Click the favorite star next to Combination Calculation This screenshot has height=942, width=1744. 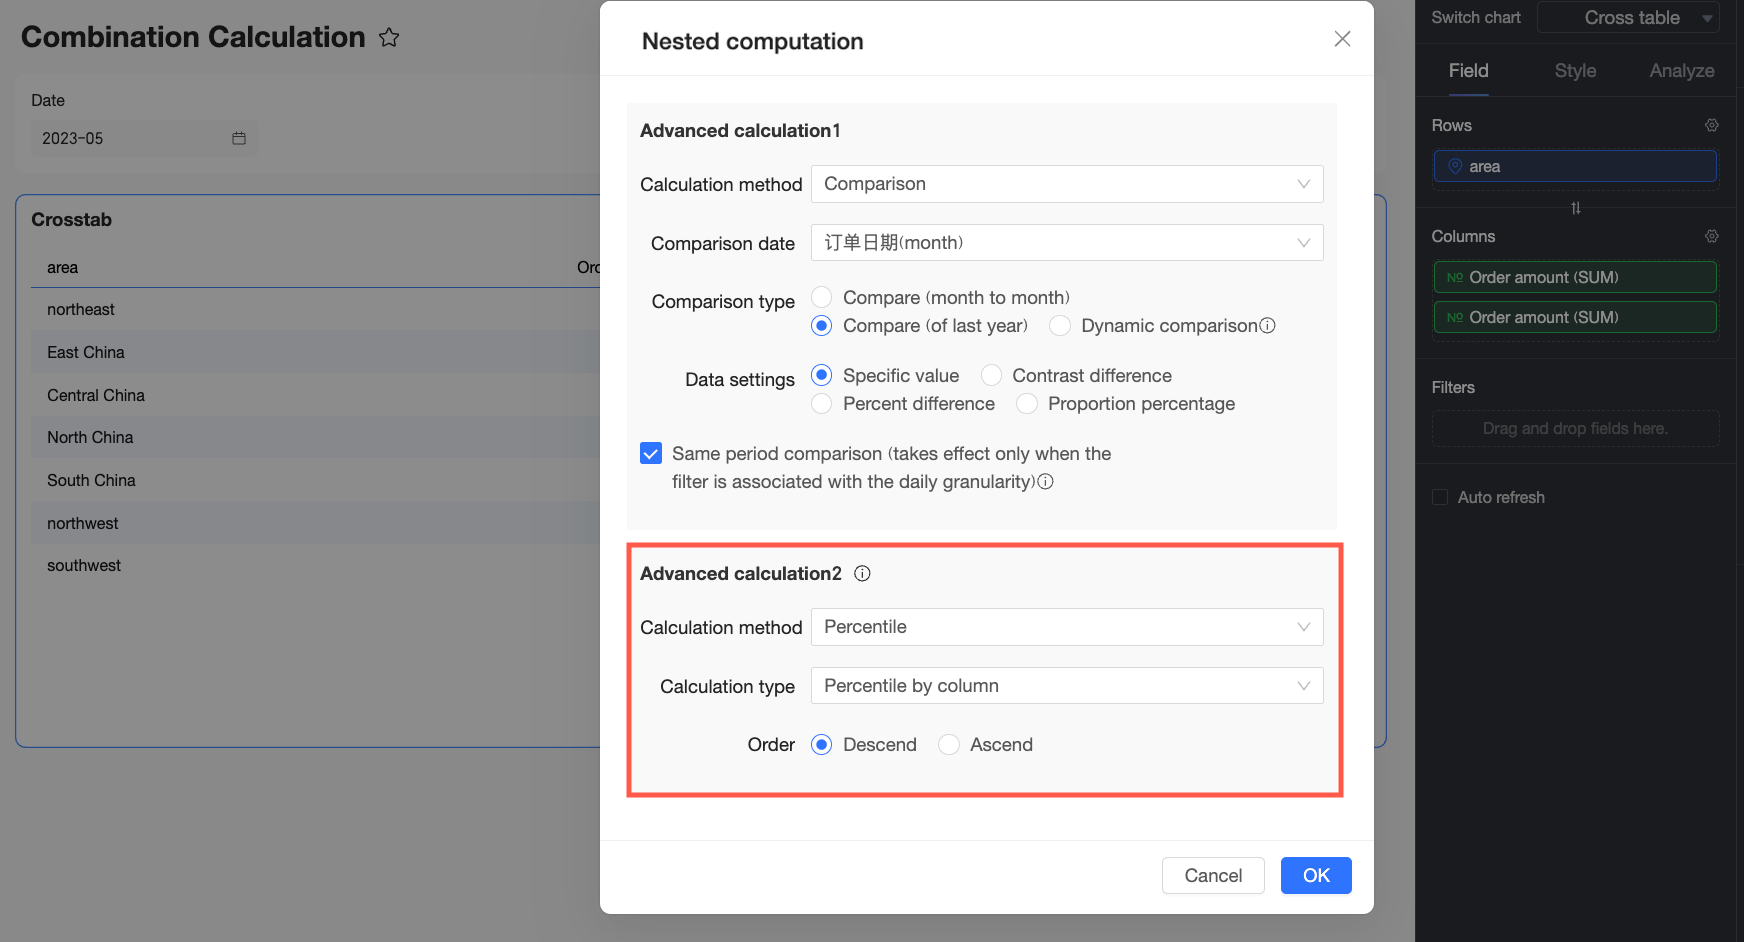[389, 38]
